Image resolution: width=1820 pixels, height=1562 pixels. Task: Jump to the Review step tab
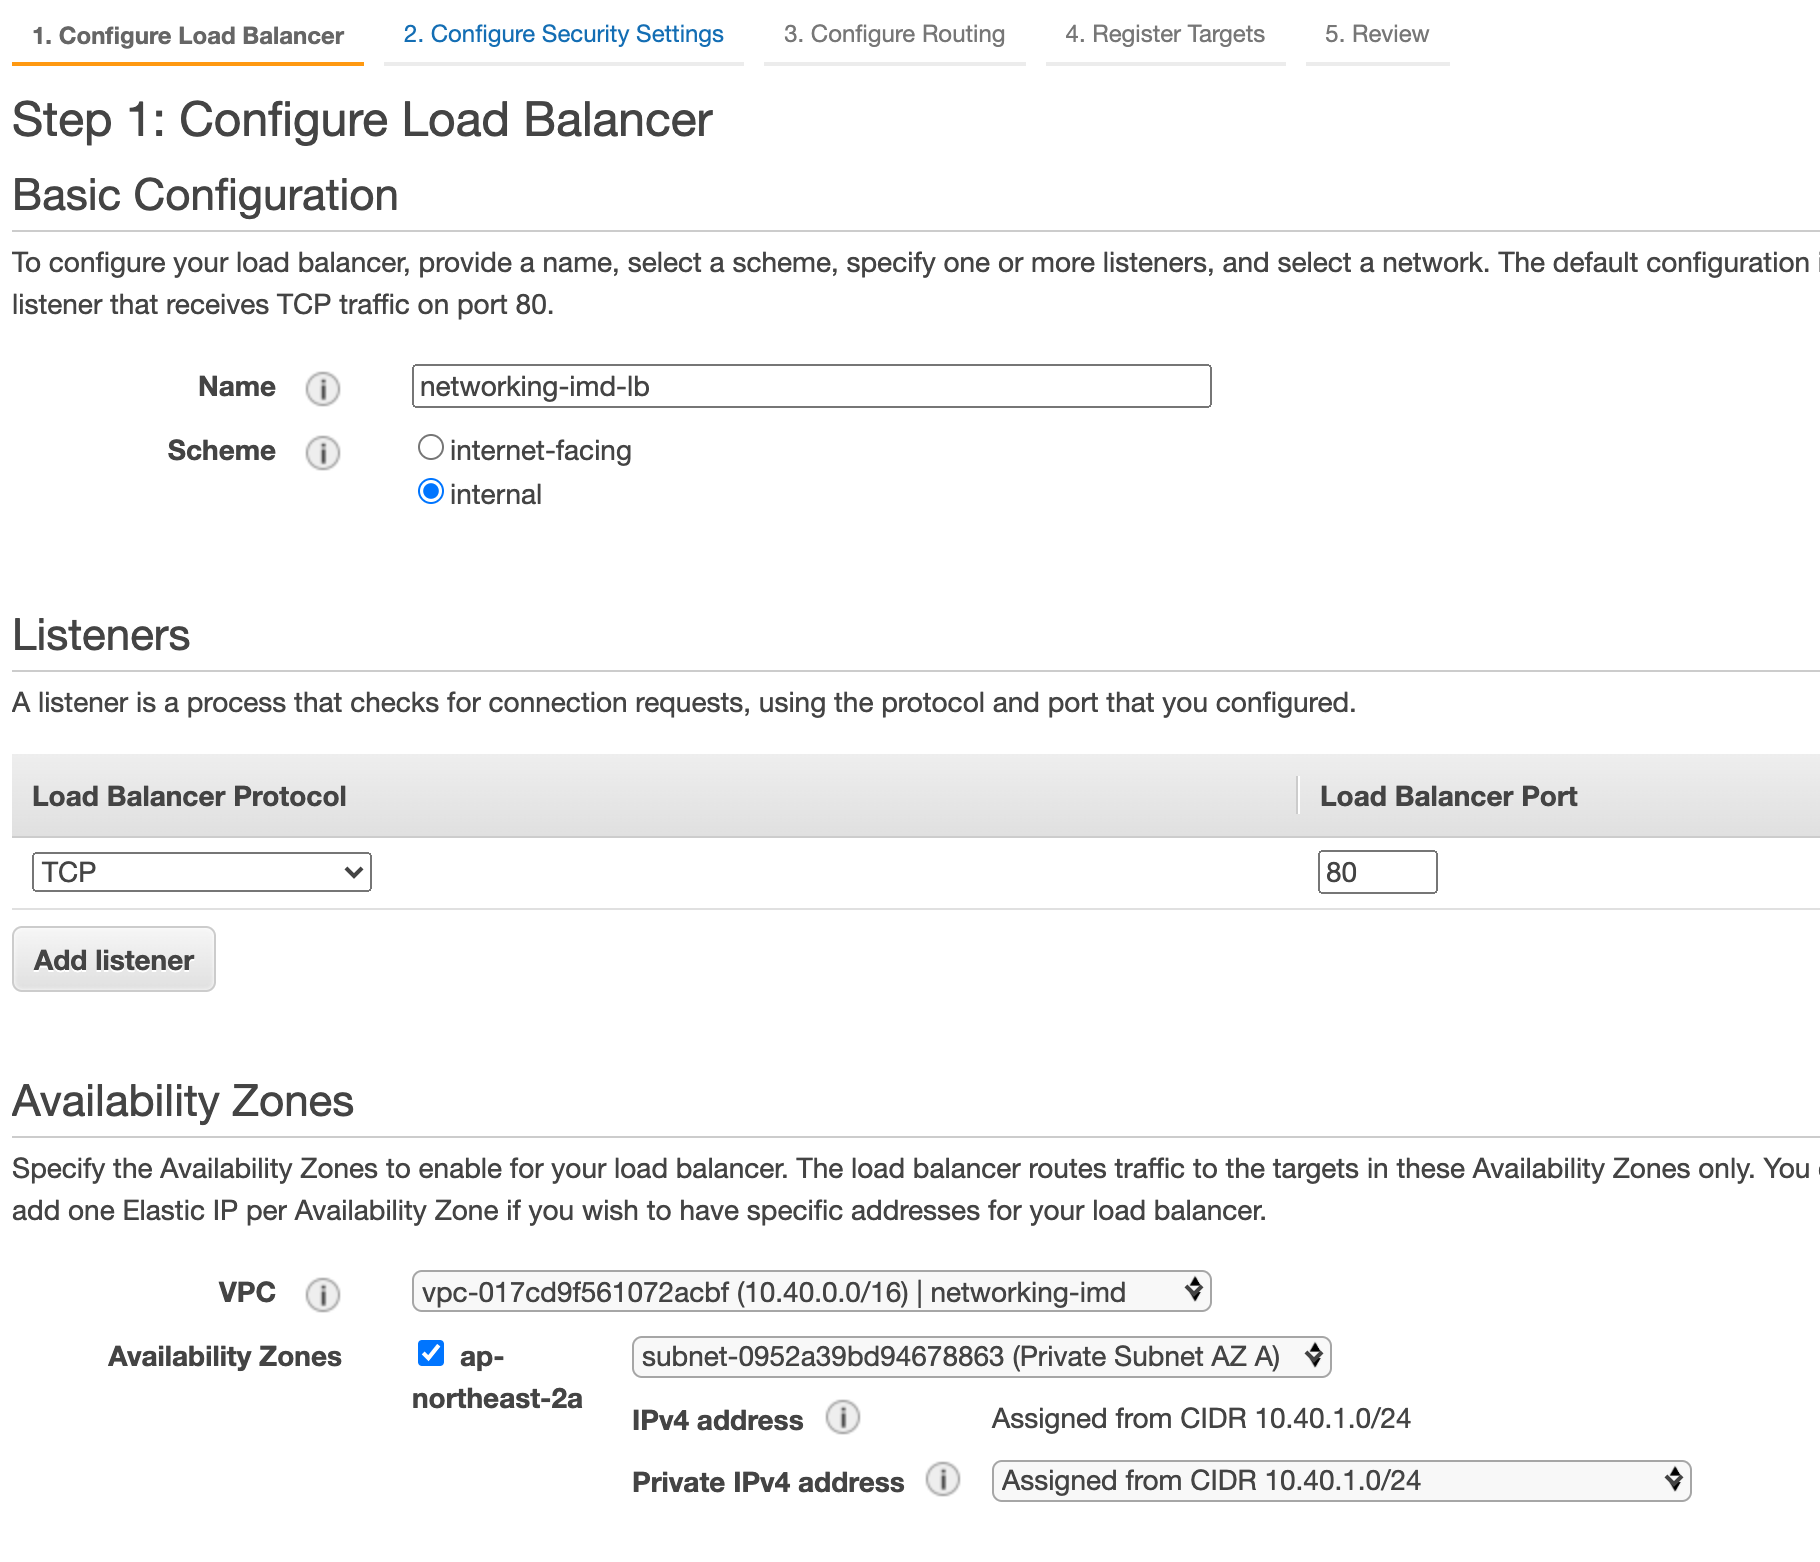click(x=1377, y=34)
